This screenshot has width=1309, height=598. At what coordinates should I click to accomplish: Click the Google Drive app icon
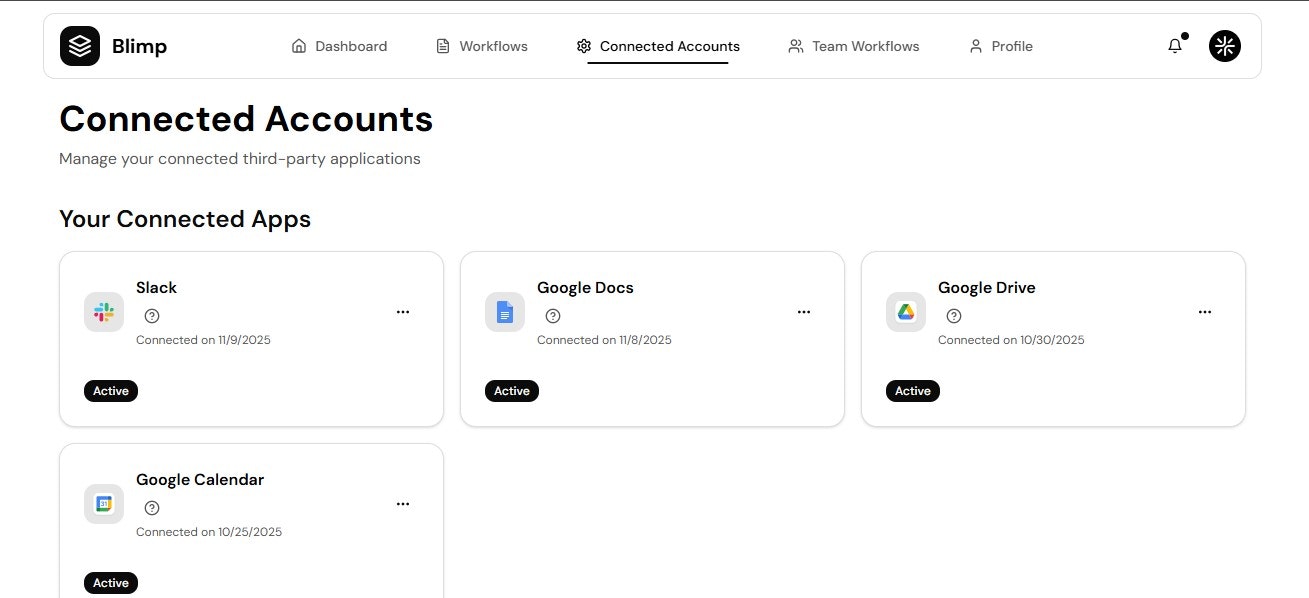pyautogui.click(x=906, y=312)
